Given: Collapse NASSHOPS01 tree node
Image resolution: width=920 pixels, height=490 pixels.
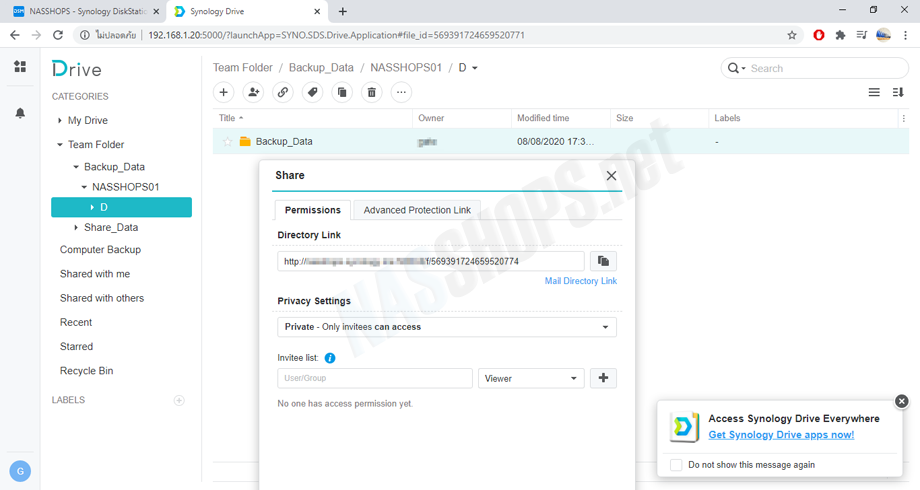Looking at the screenshot, I should [x=84, y=187].
